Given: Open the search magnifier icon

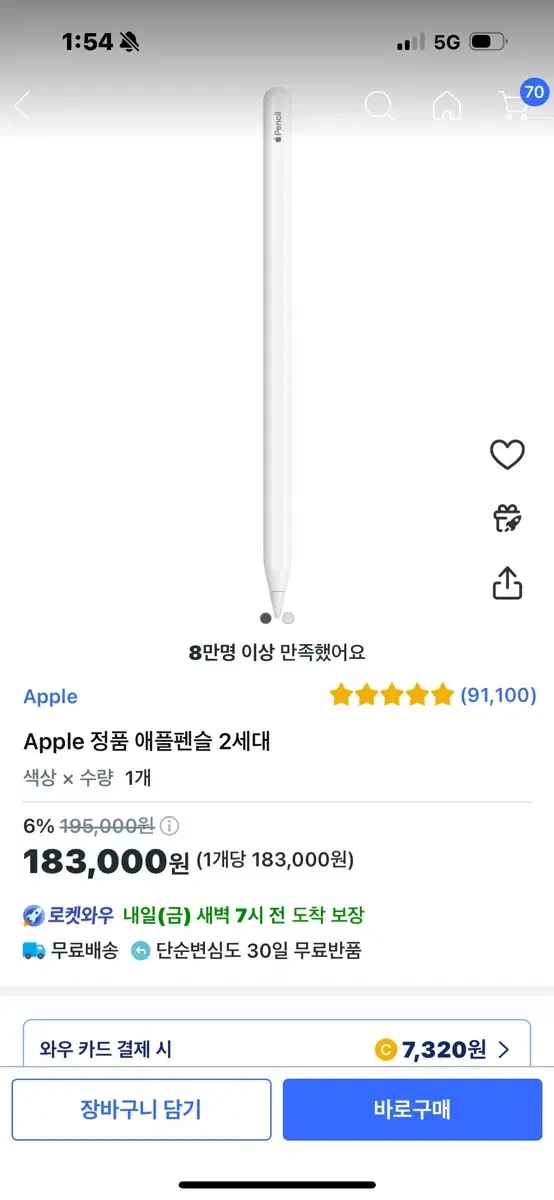Looking at the screenshot, I should 379,106.
